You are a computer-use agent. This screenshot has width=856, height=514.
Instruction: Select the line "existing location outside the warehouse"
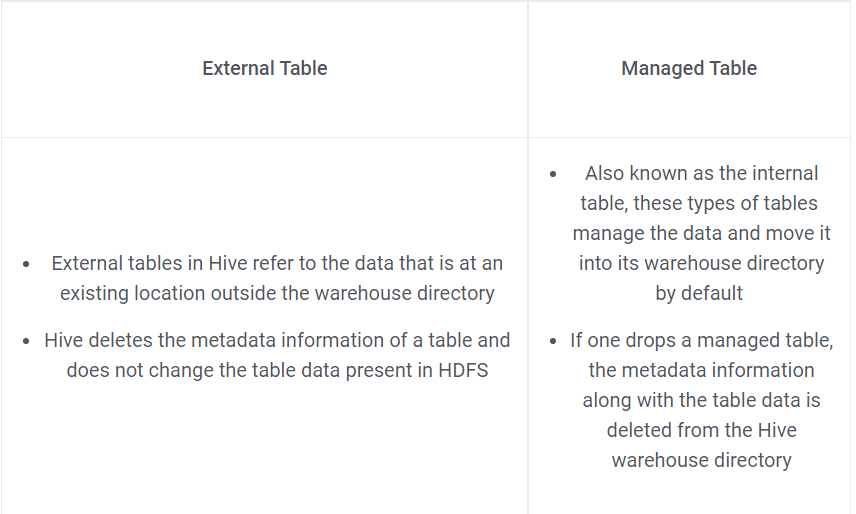277,294
